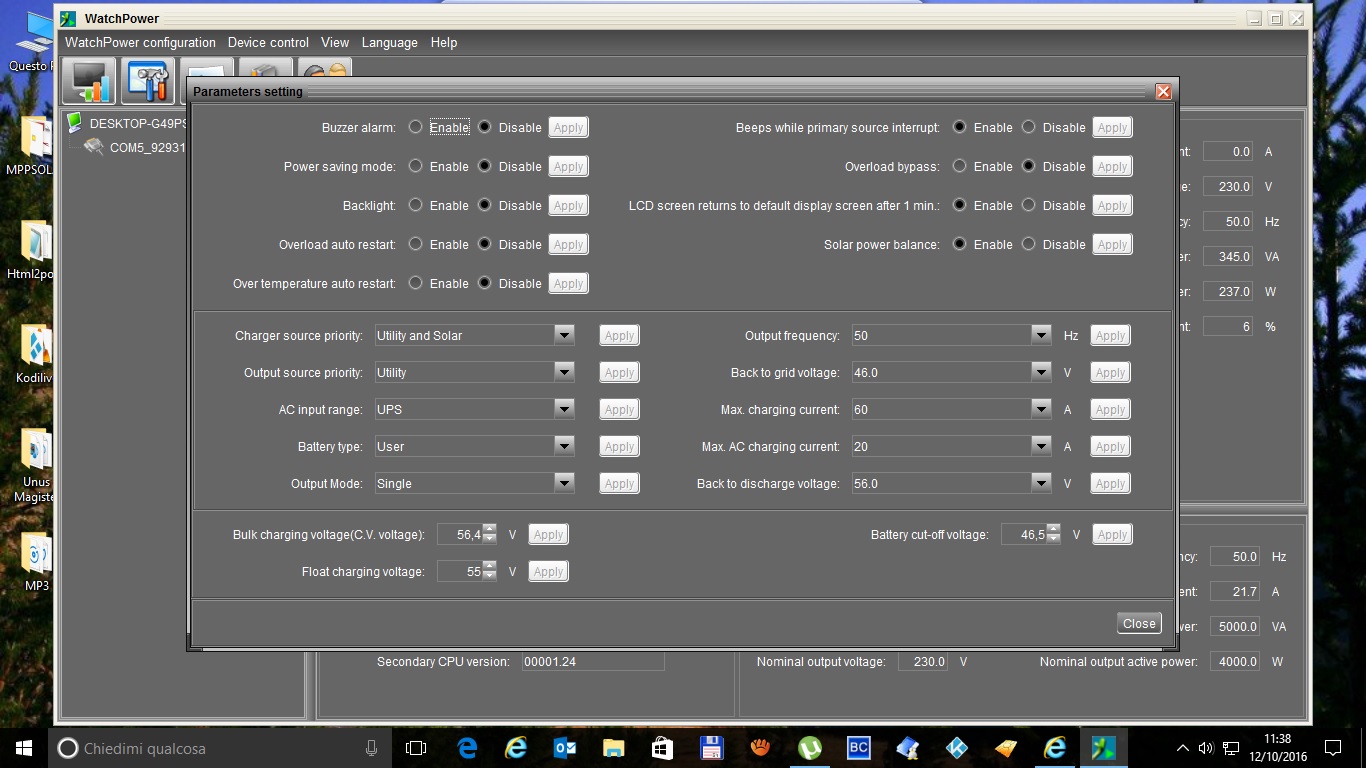Apply the Max. charging current setting

(1110, 409)
